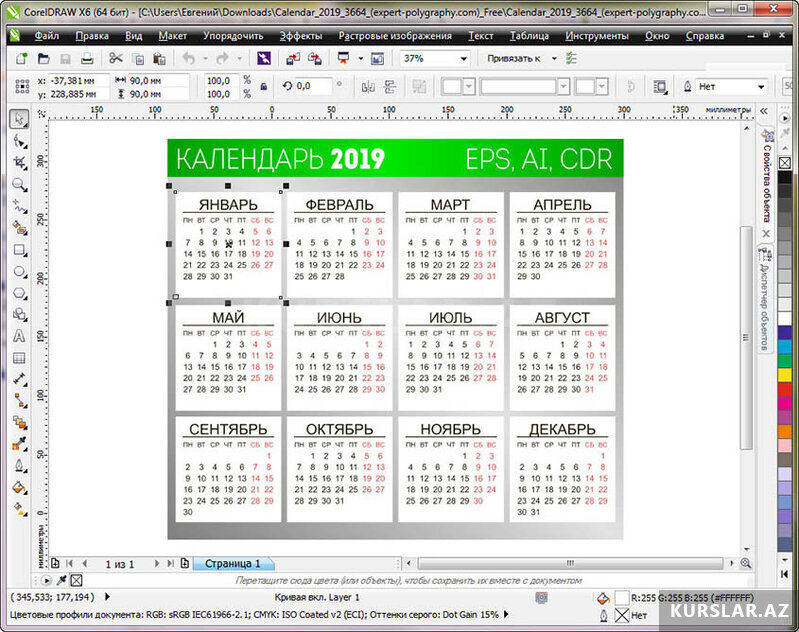Screen dimensions: 799x632
Task: Click the X position field
Action: (x=79, y=81)
